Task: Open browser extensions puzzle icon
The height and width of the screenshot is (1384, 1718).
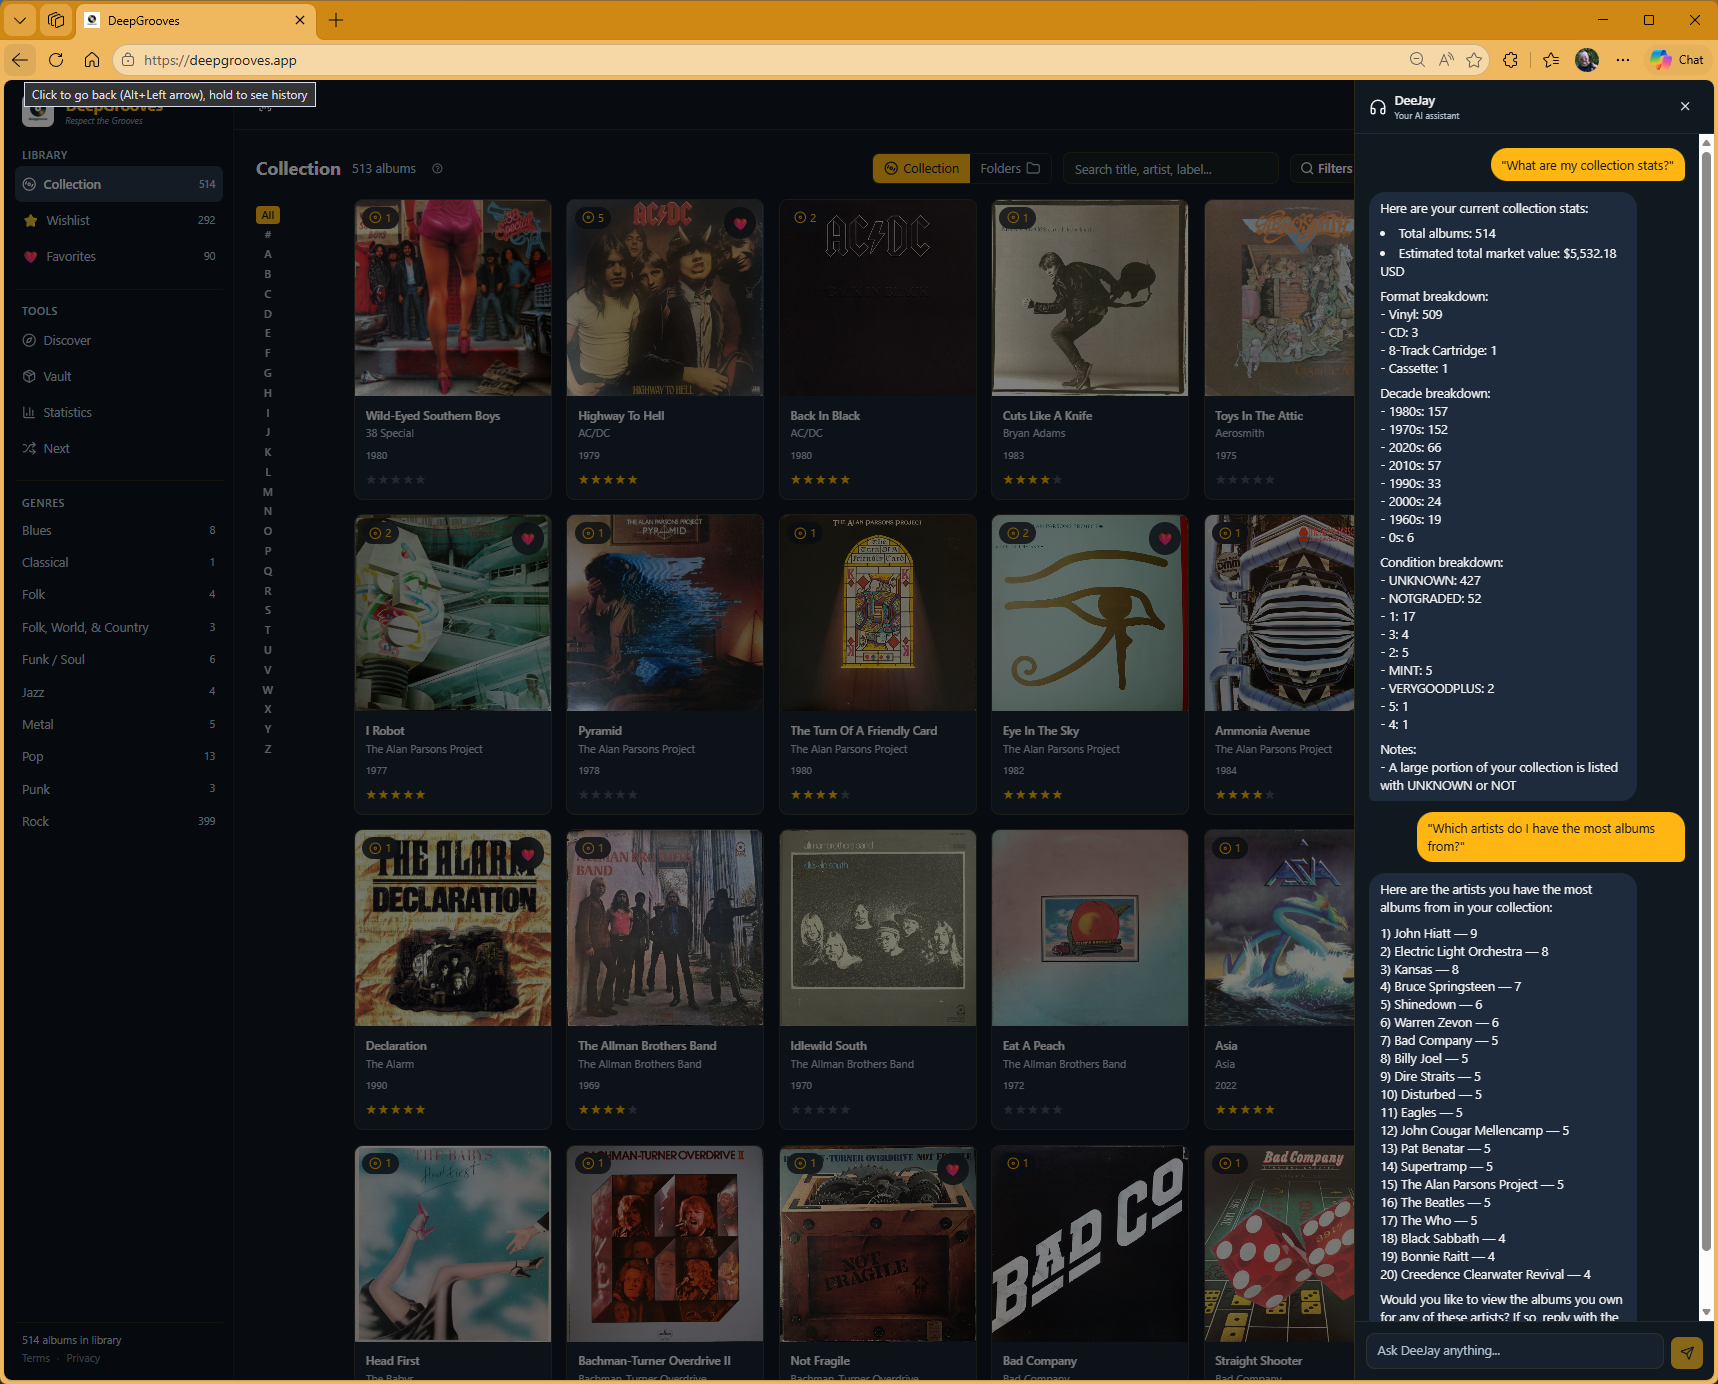Action: pos(1510,60)
